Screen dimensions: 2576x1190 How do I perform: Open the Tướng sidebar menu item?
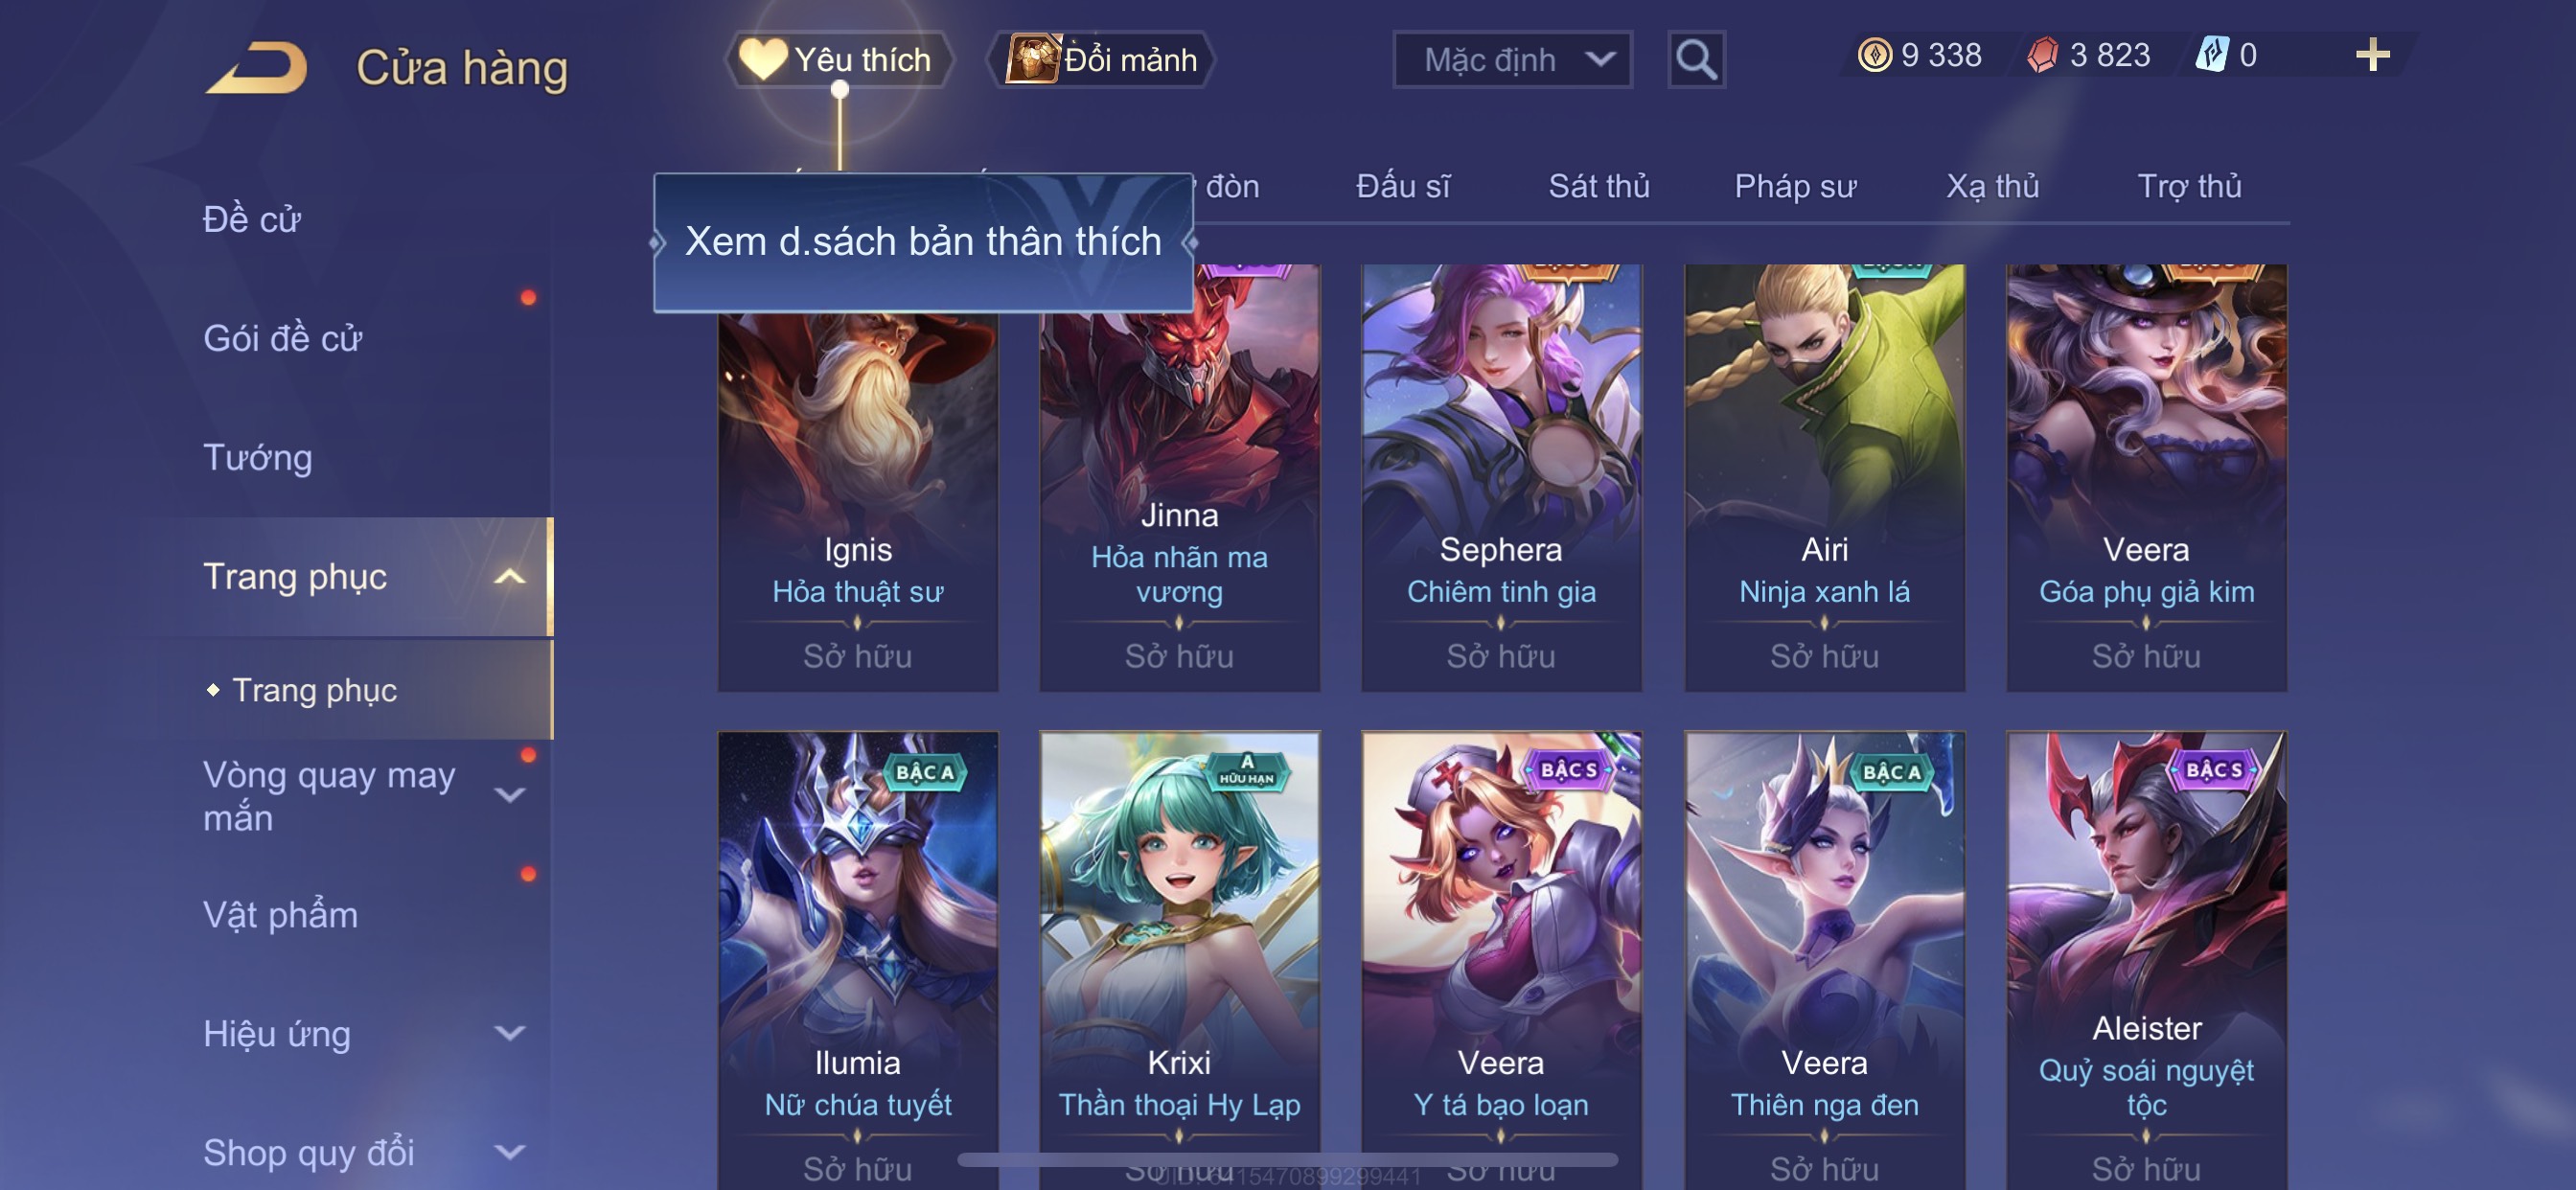(x=257, y=458)
